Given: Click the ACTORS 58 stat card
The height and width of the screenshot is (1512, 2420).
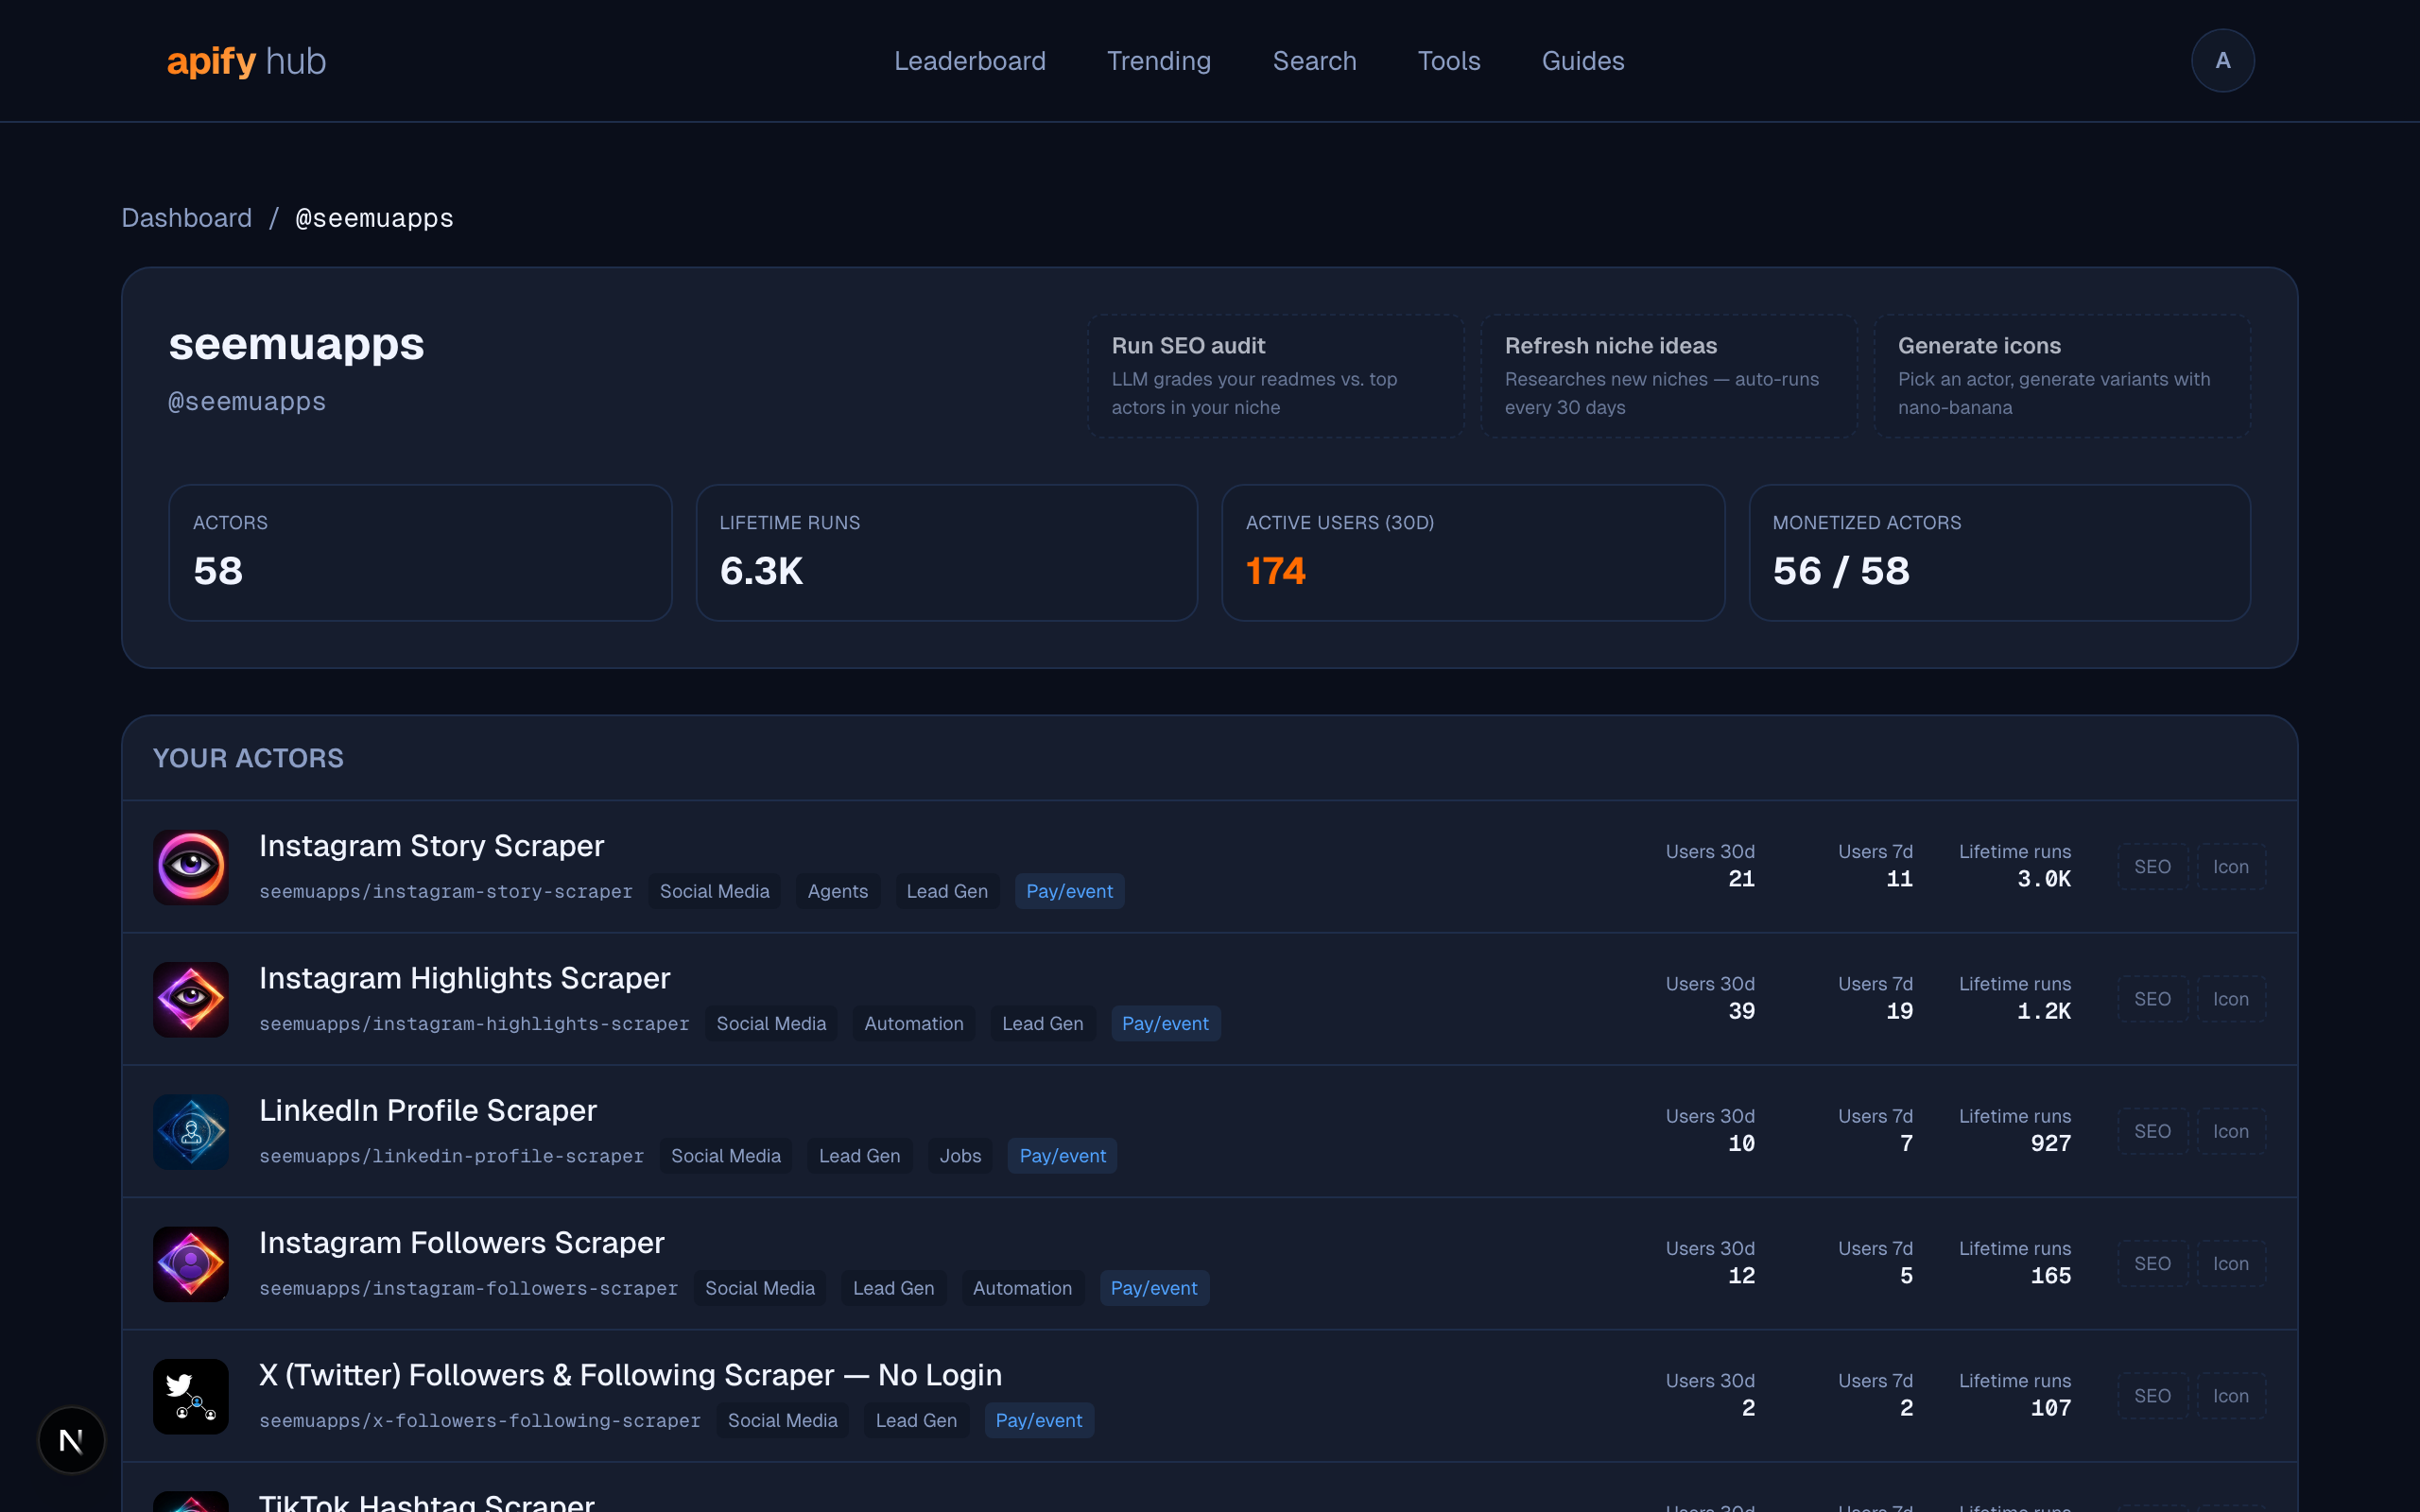Looking at the screenshot, I should (x=420, y=553).
